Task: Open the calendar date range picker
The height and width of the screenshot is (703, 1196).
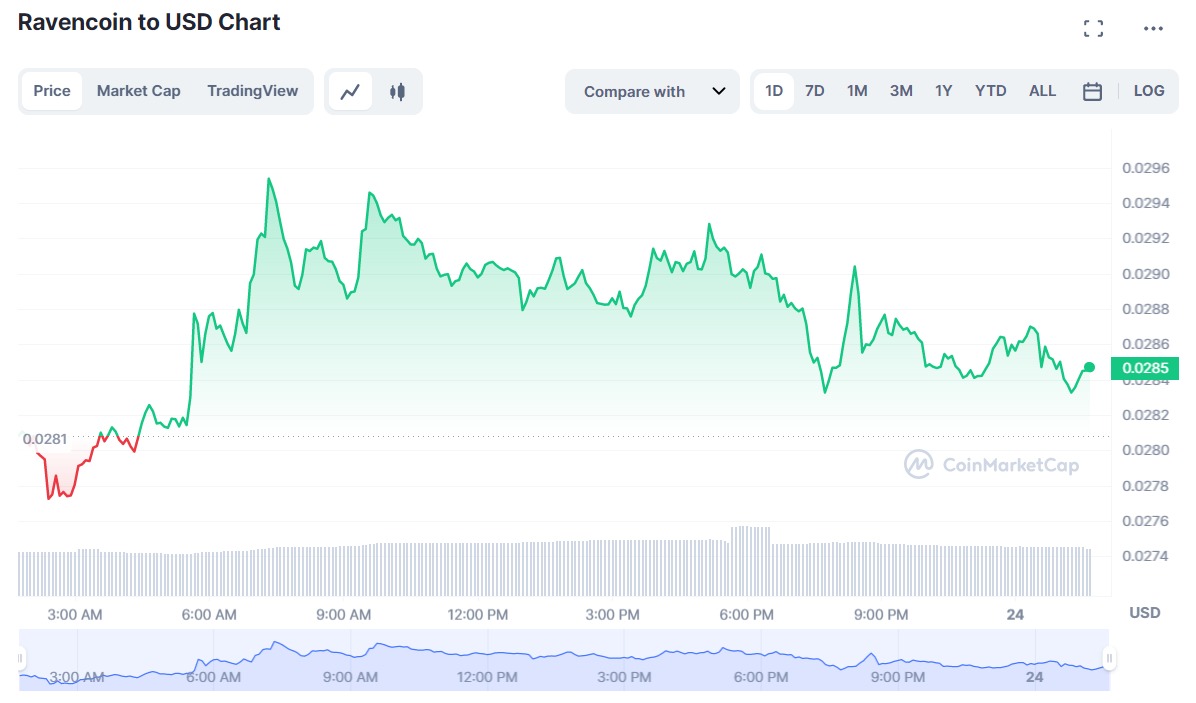Action: [1092, 91]
